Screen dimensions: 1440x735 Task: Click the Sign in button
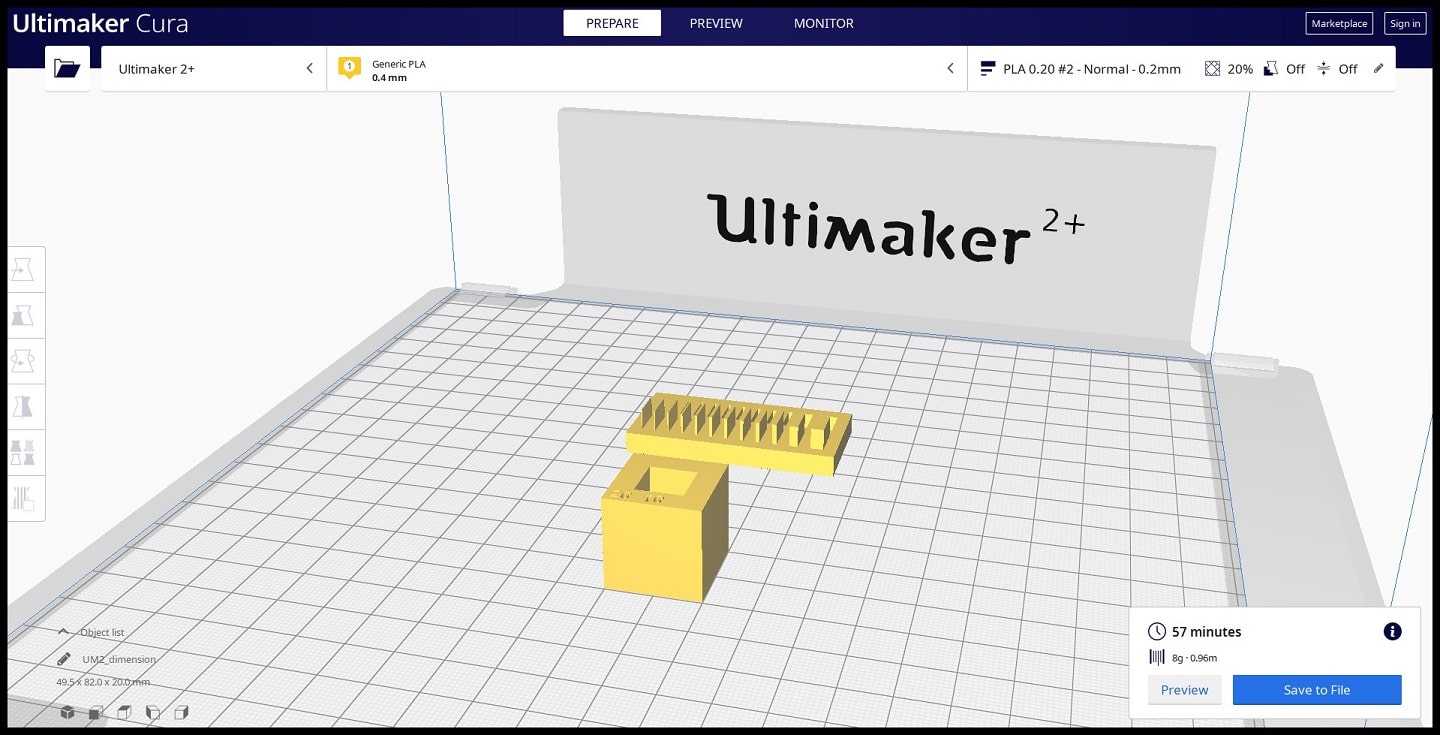point(1405,24)
